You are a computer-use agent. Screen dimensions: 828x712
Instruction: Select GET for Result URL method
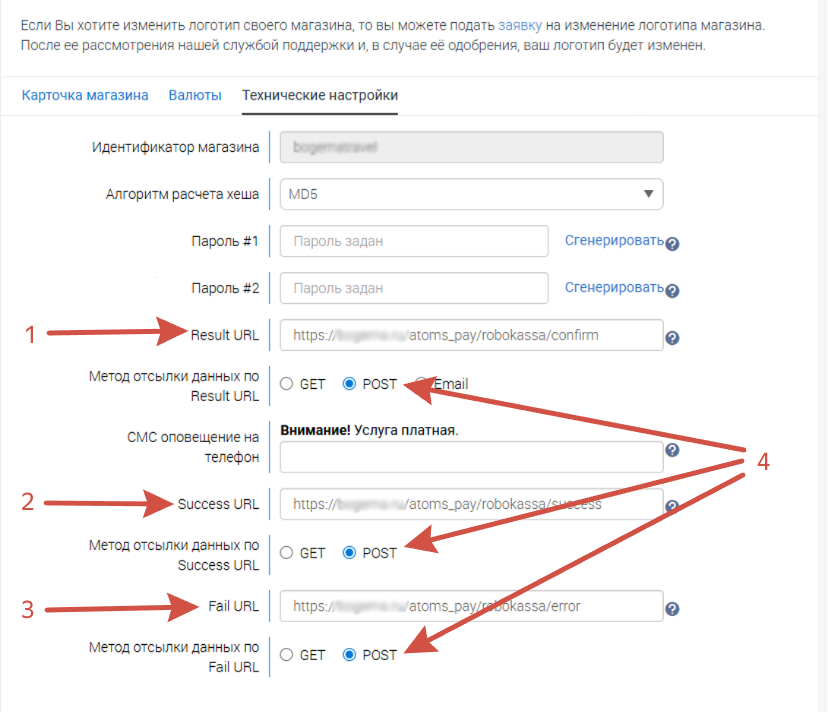point(287,384)
